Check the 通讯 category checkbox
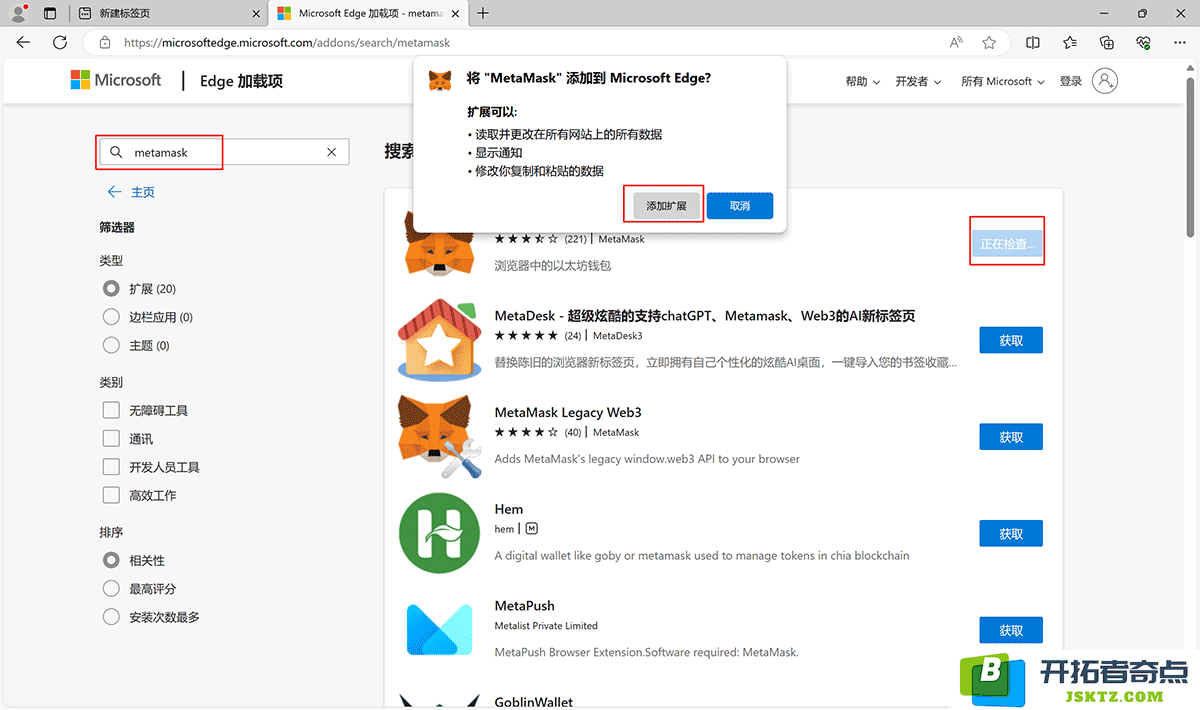 [111, 439]
